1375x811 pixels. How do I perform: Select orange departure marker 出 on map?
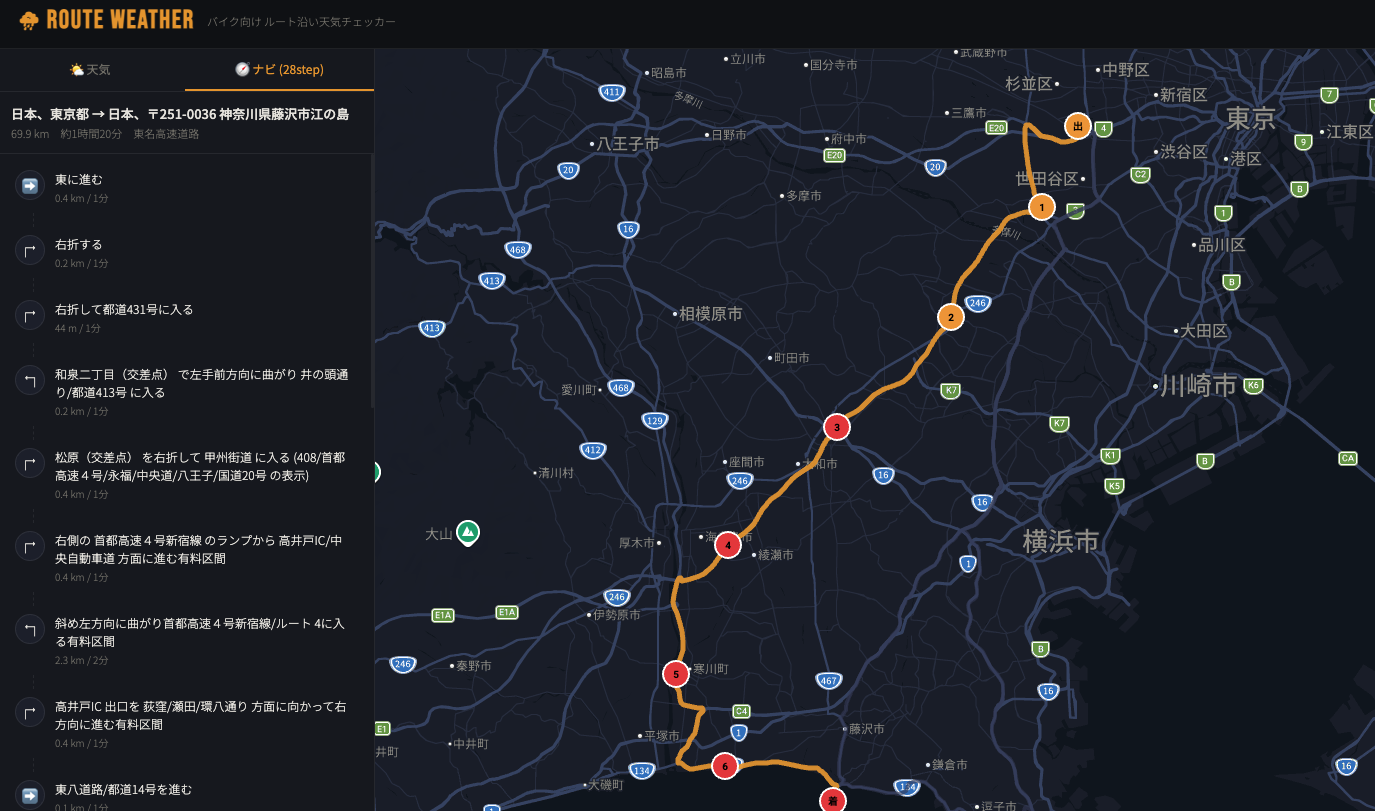pos(1077,126)
